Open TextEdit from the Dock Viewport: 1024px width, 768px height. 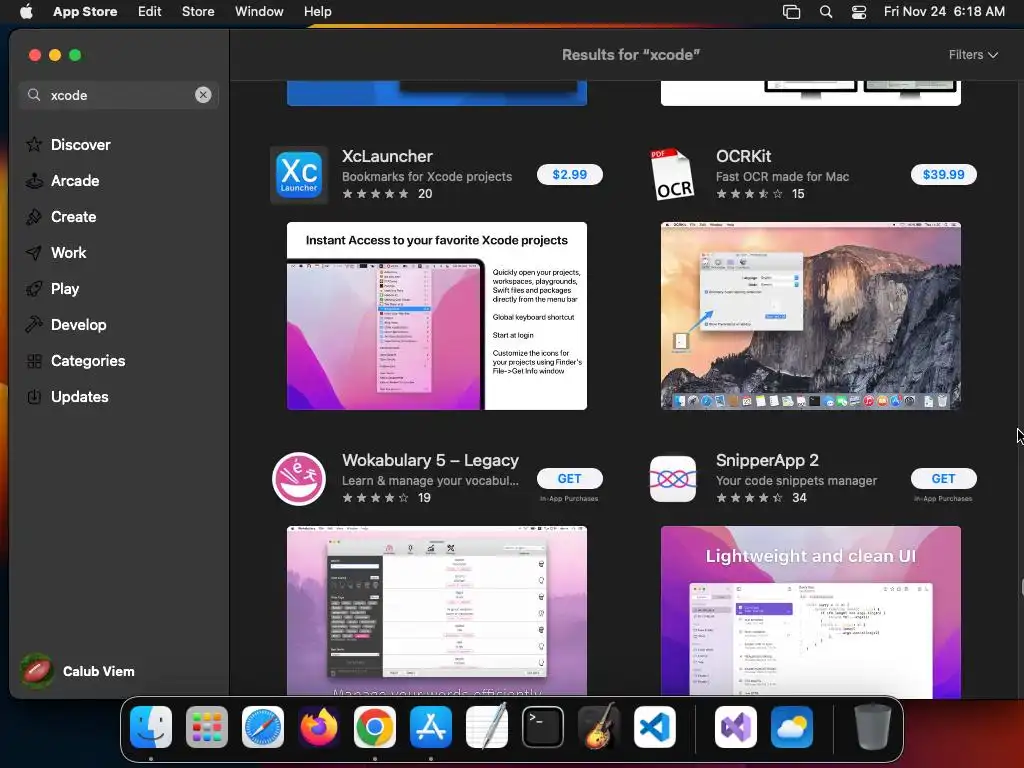487,727
